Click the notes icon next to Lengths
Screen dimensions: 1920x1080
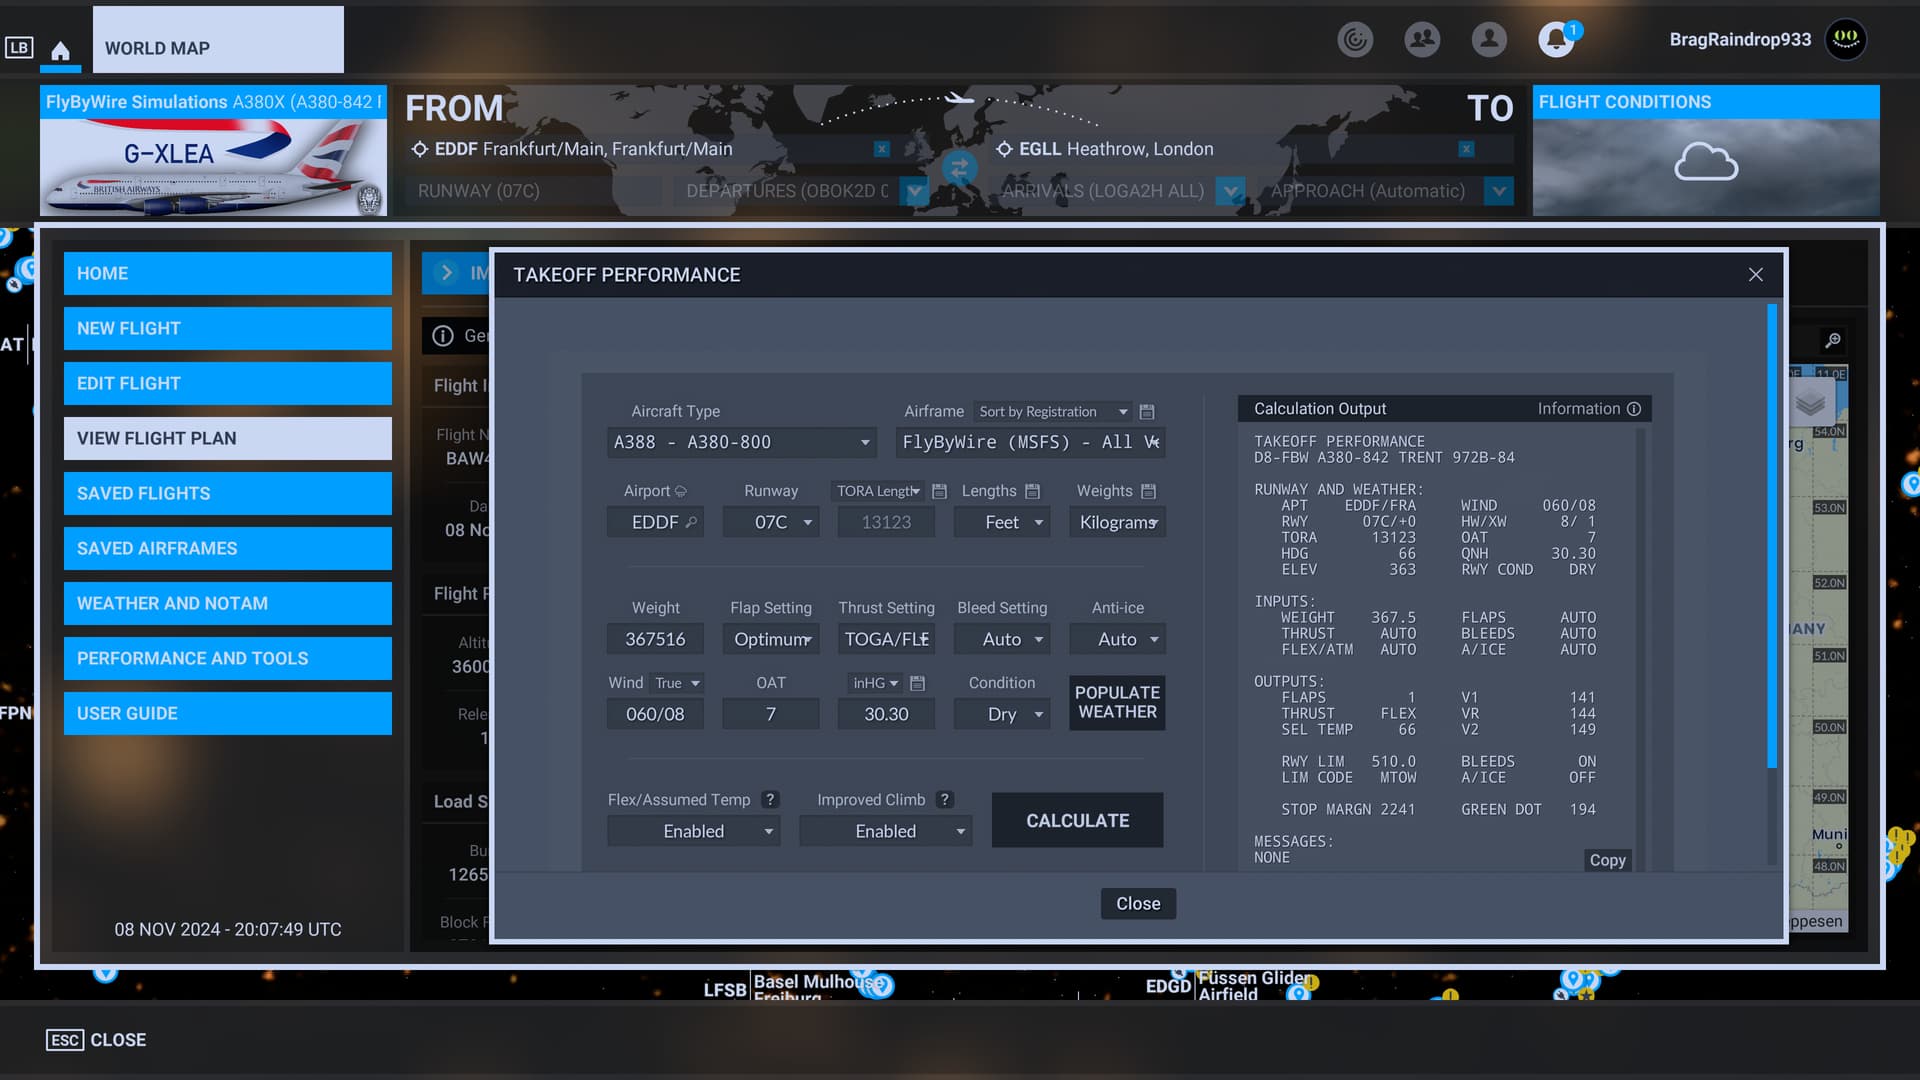(x=1033, y=491)
